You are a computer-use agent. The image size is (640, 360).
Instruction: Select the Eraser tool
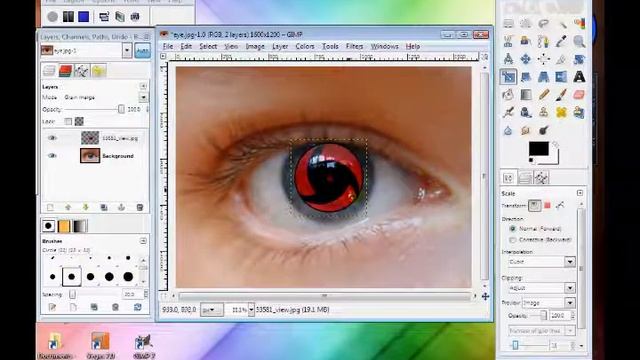point(579,95)
